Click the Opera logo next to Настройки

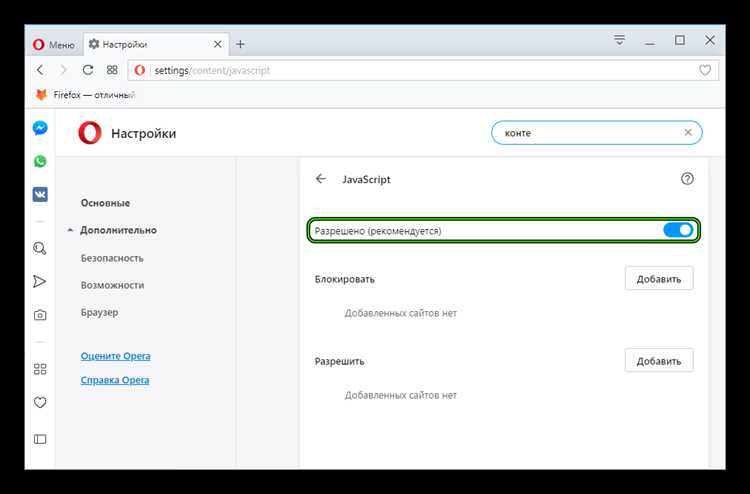[x=90, y=133]
